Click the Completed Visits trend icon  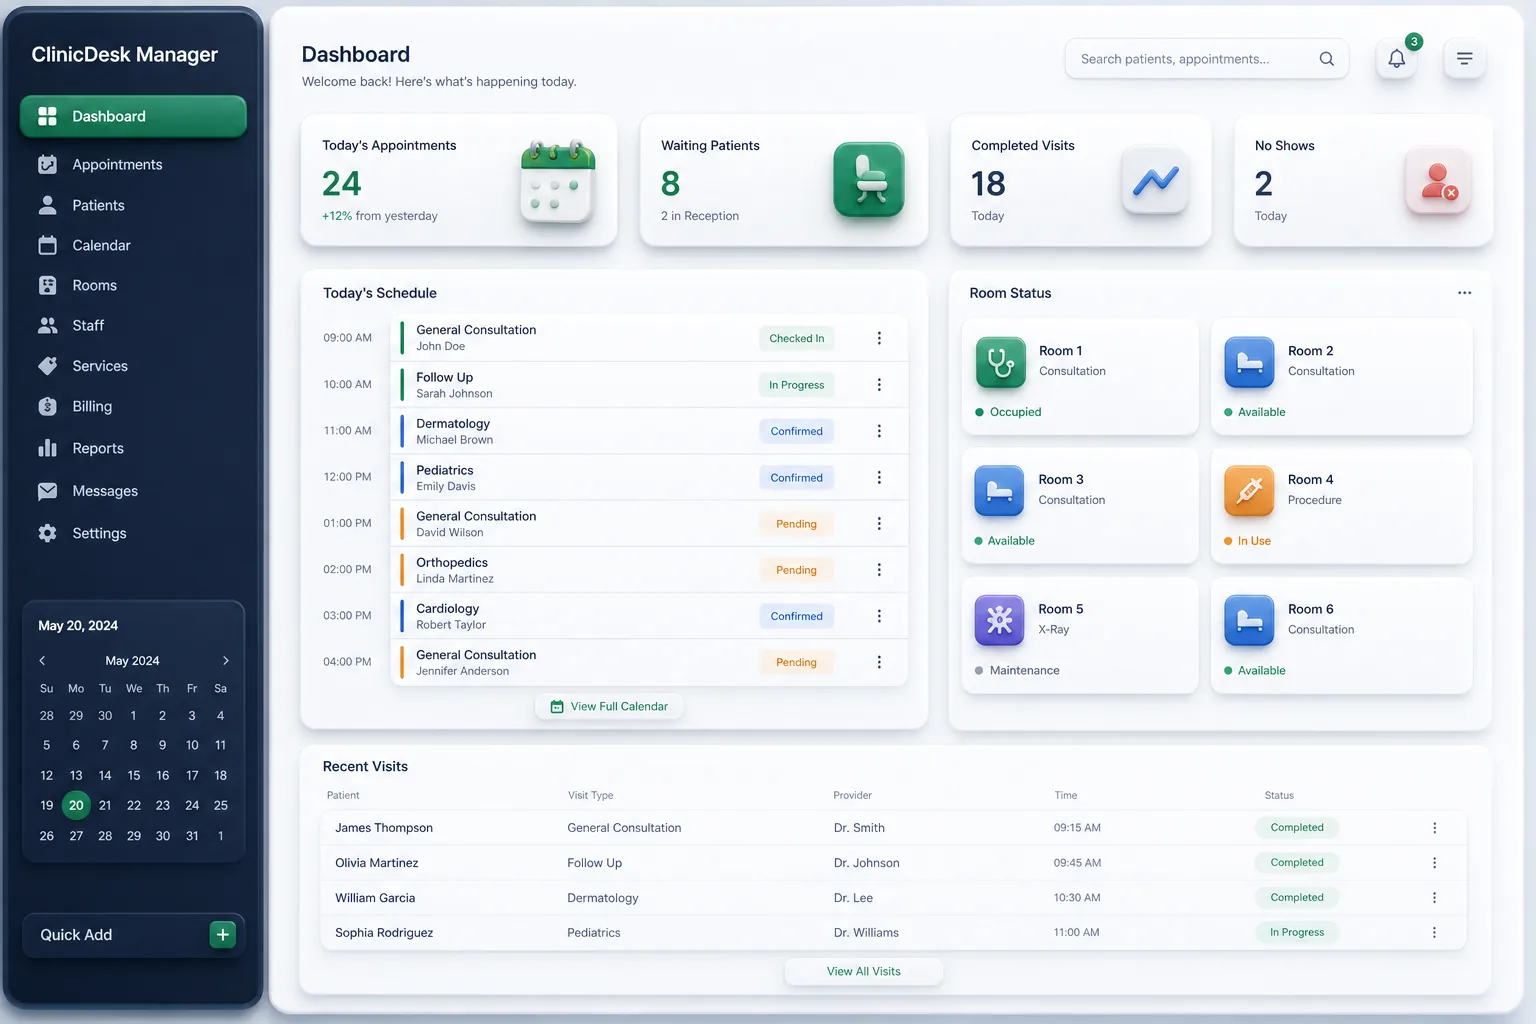click(x=1155, y=180)
